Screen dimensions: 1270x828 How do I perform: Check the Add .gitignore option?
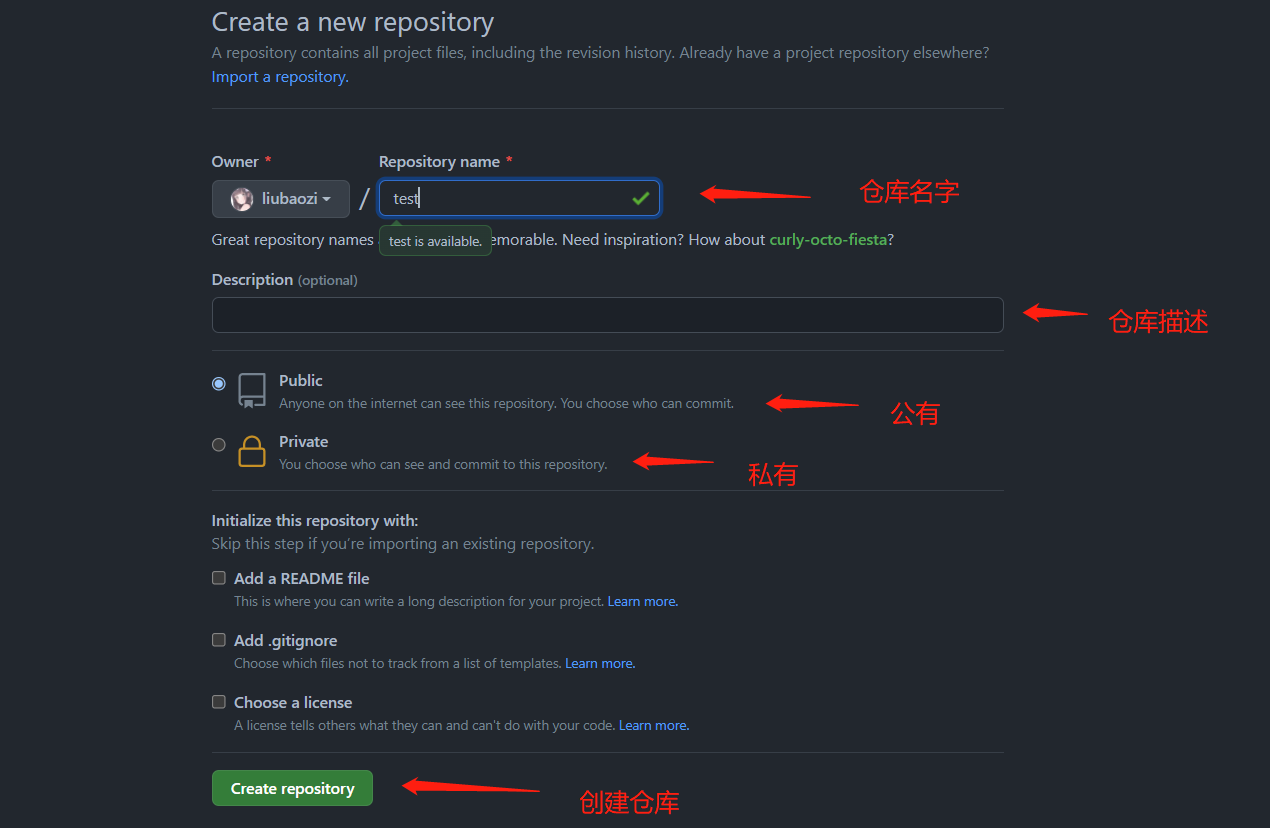point(219,640)
